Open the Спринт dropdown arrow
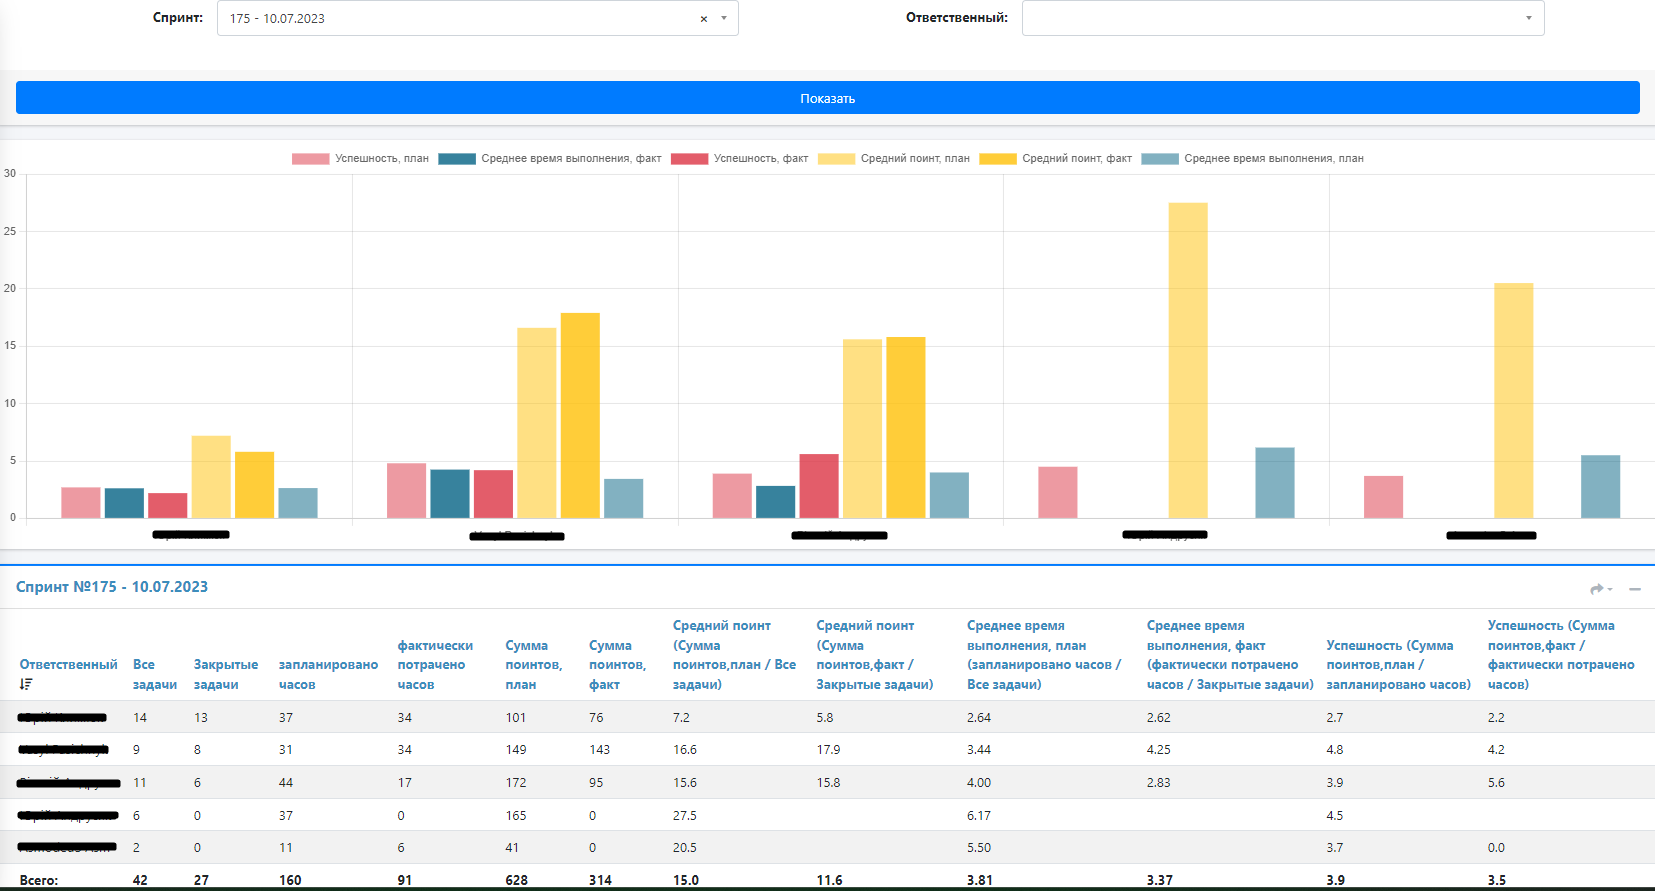 coord(724,18)
